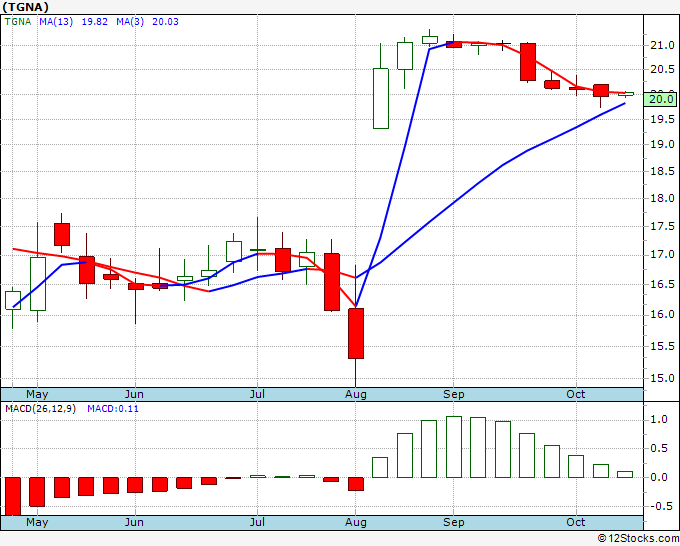Click Jul on the MACD time axis

pyautogui.click(x=257, y=523)
